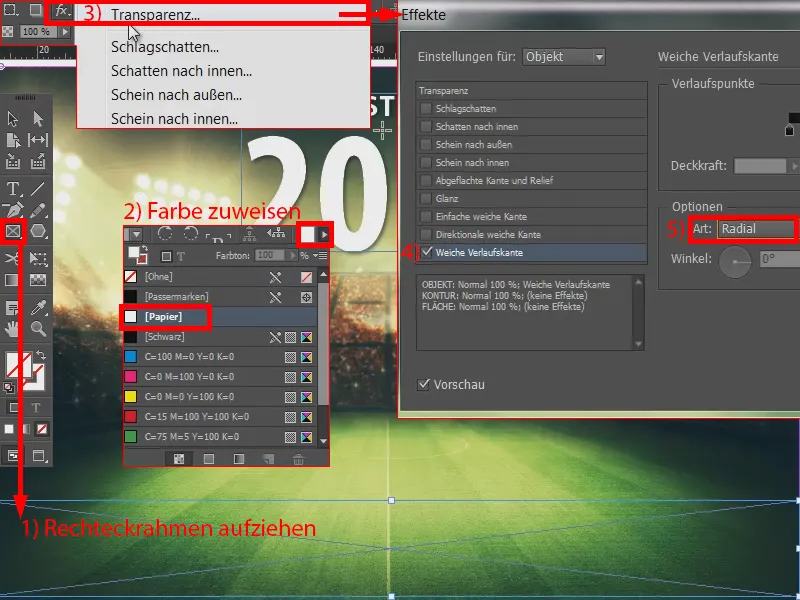Choose Schein nach innen… menu entry

[174, 119]
